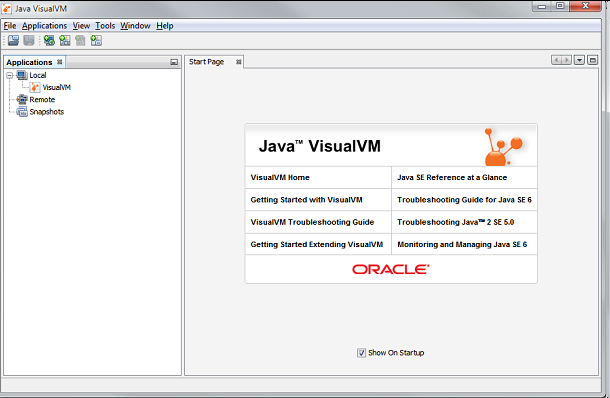
Task: Open Troubleshooting Guide for Java SE 6
Action: pos(465,200)
